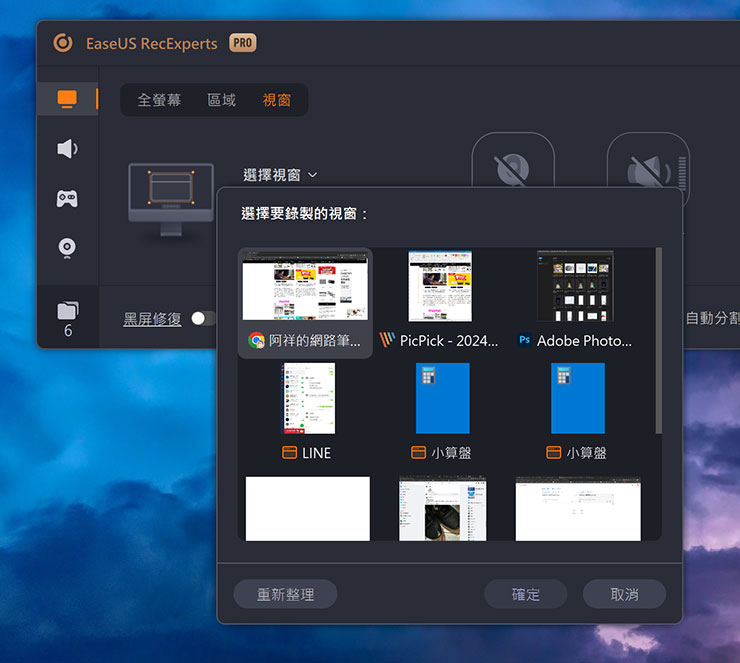Image resolution: width=740 pixels, height=663 pixels.
Task: Switch to the 全螢幕 tab
Action: click(159, 100)
